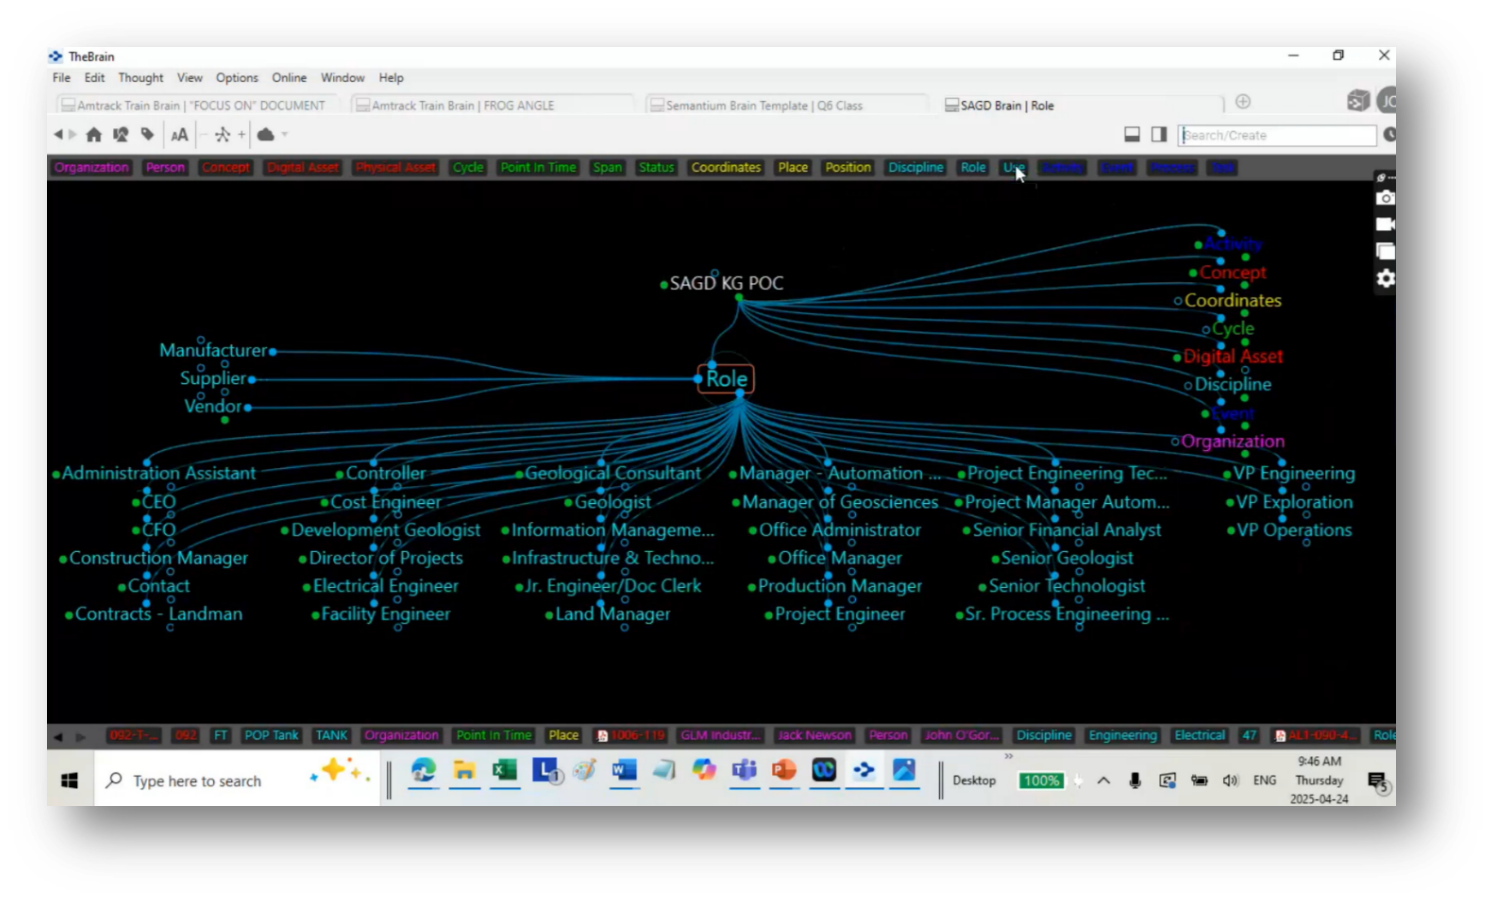The height and width of the screenshot is (901, 1491).
Task: Show hidden tray icons chevron
Action: (x=1104, y=781)
